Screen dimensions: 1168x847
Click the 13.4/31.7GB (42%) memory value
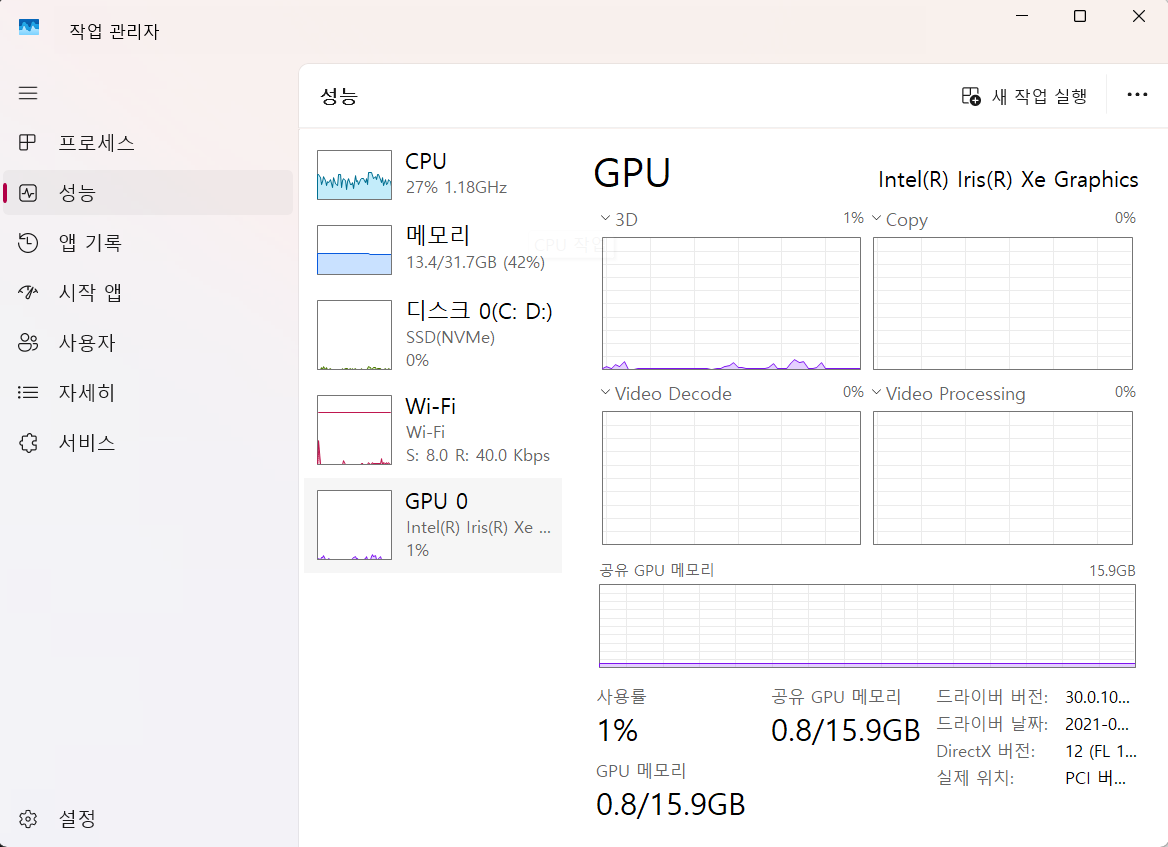coord(475,262)
